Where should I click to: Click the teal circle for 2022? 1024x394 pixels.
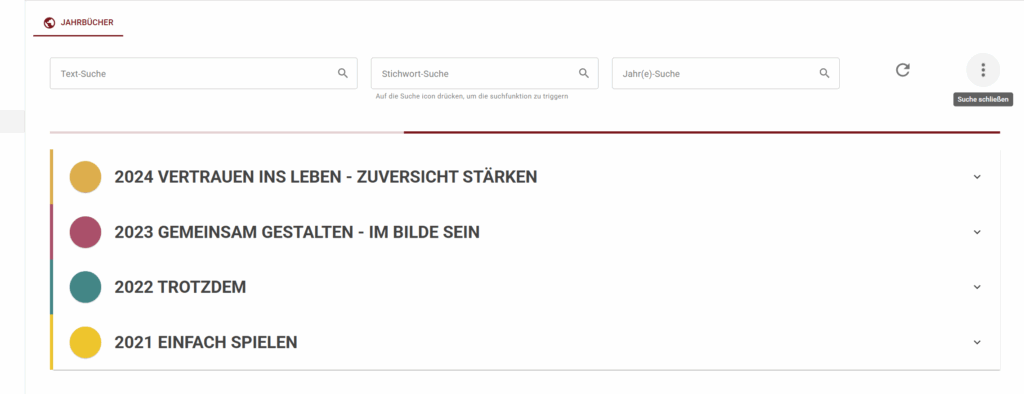click(86, 287)
